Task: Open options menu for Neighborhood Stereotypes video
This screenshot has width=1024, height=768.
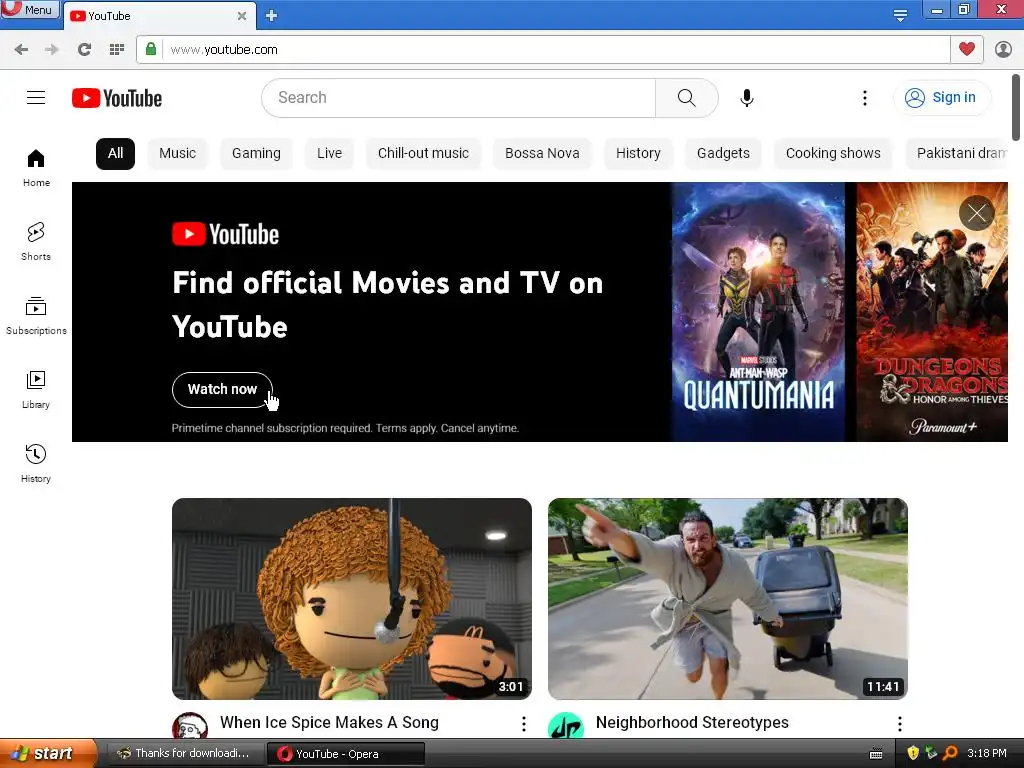Action: [900, 724]
